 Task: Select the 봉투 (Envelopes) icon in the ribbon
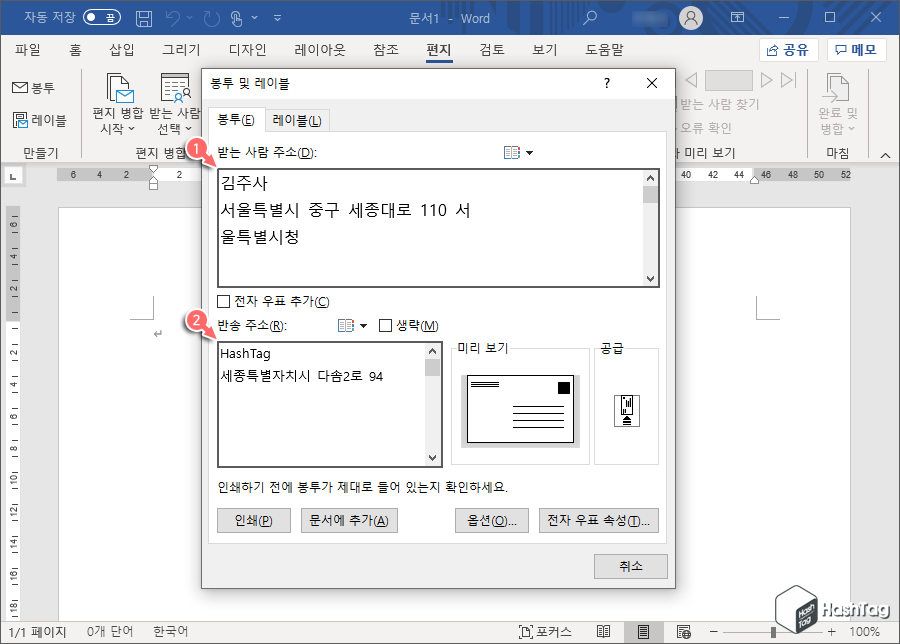tap(24, 86)
